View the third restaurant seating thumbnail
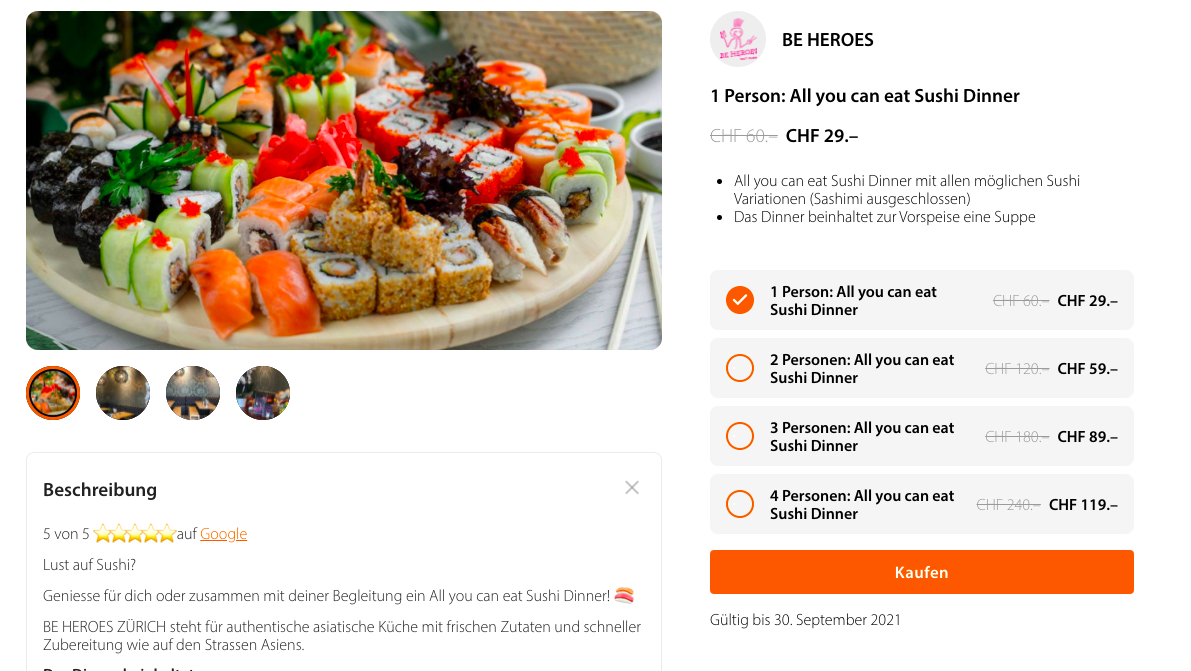 coord(193,393)
